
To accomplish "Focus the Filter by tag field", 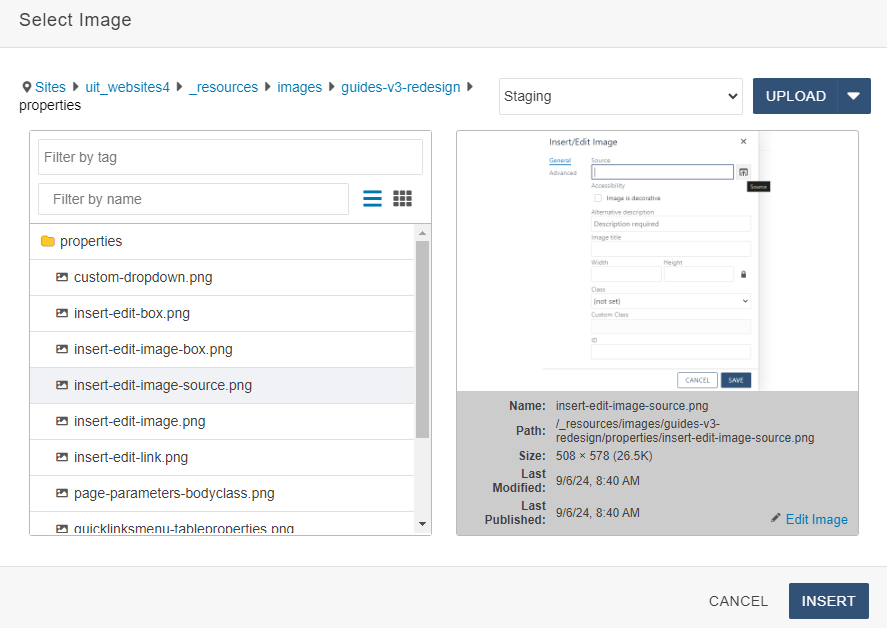I will tap(230, 157).
